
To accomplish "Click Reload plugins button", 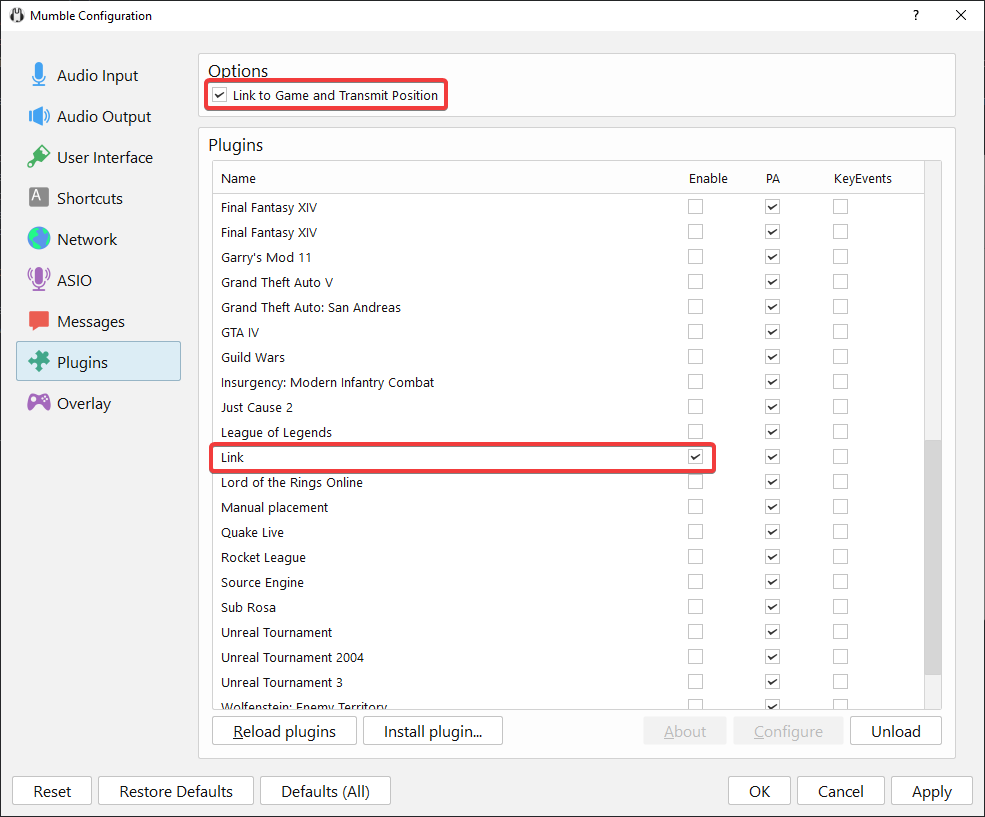I will coord(285,731).
